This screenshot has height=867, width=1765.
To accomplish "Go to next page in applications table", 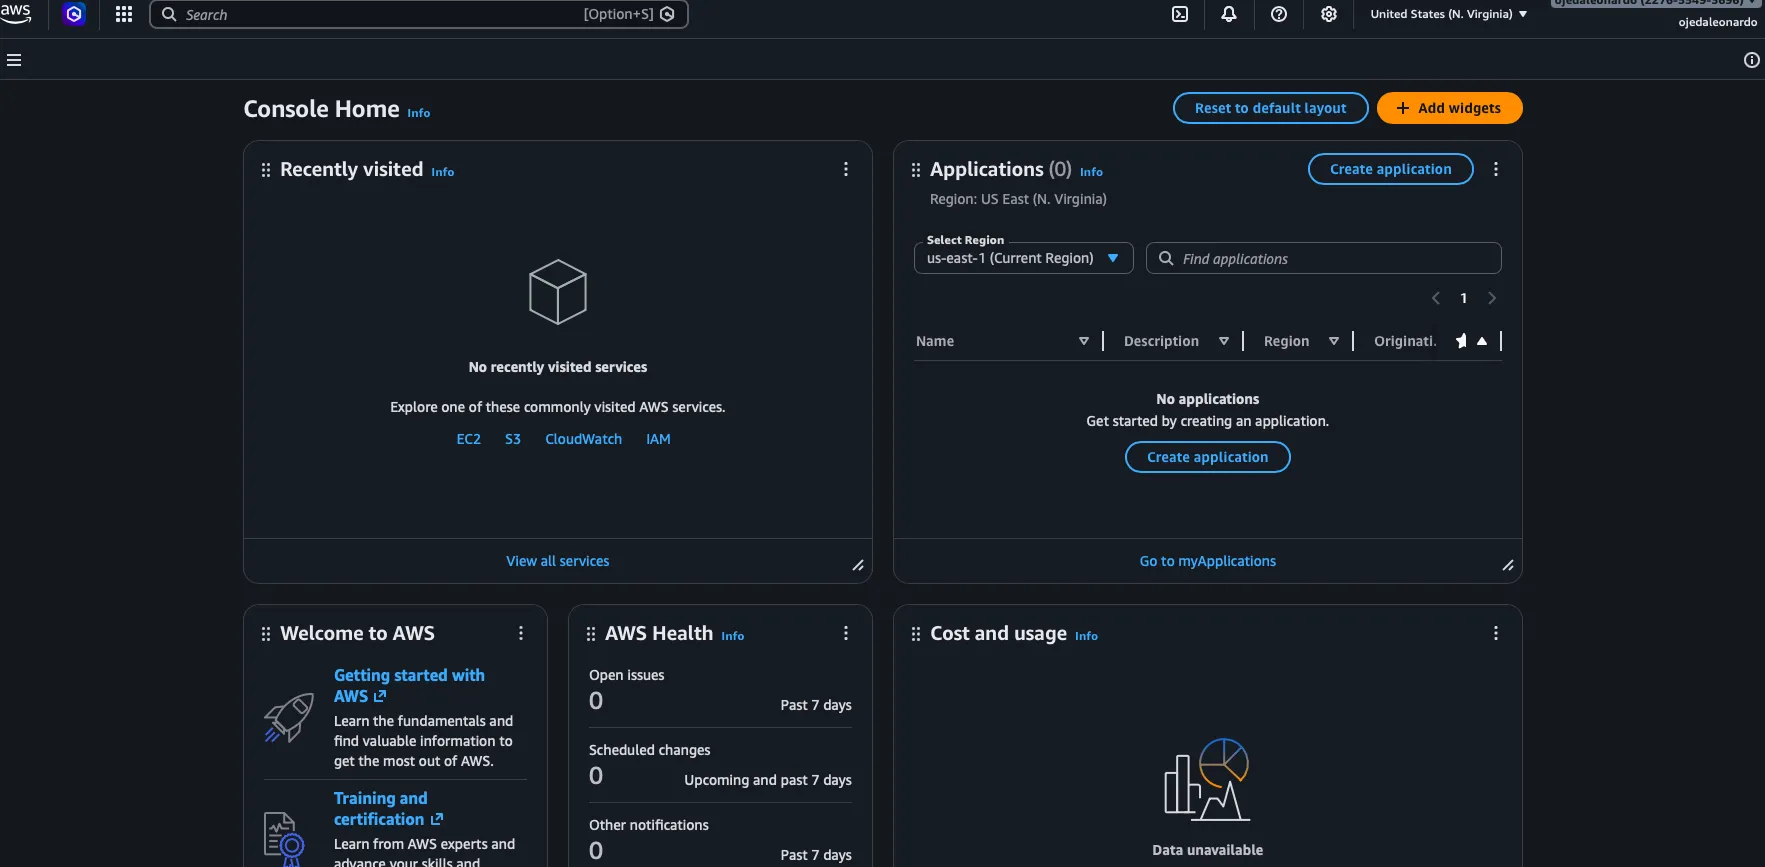I will (1492, 298).
